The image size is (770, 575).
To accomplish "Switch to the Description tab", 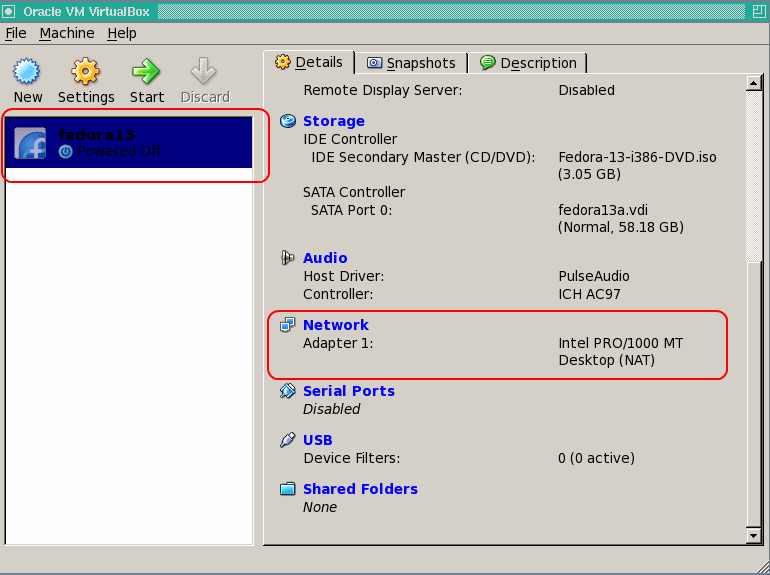I will coord(528,63).
